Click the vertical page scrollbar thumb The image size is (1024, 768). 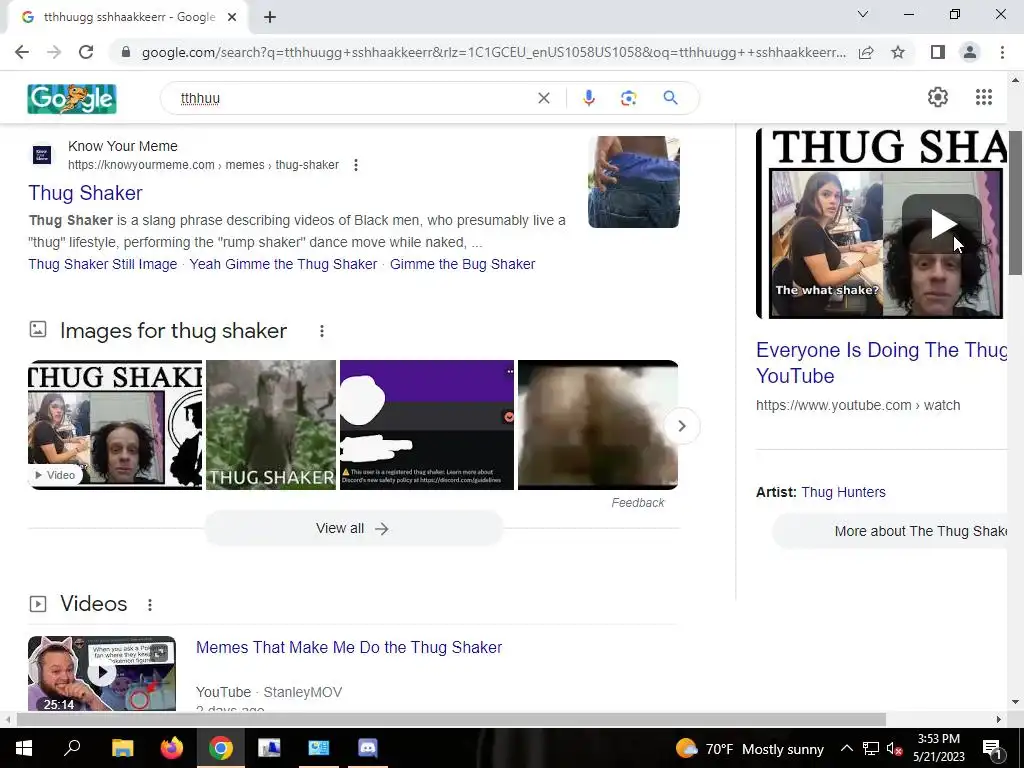pos(1015,202)
